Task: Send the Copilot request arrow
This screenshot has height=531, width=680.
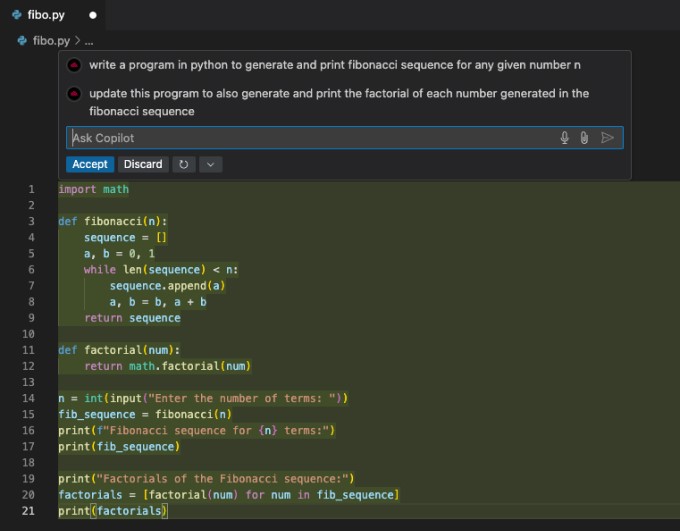Action: pos(607,138)
